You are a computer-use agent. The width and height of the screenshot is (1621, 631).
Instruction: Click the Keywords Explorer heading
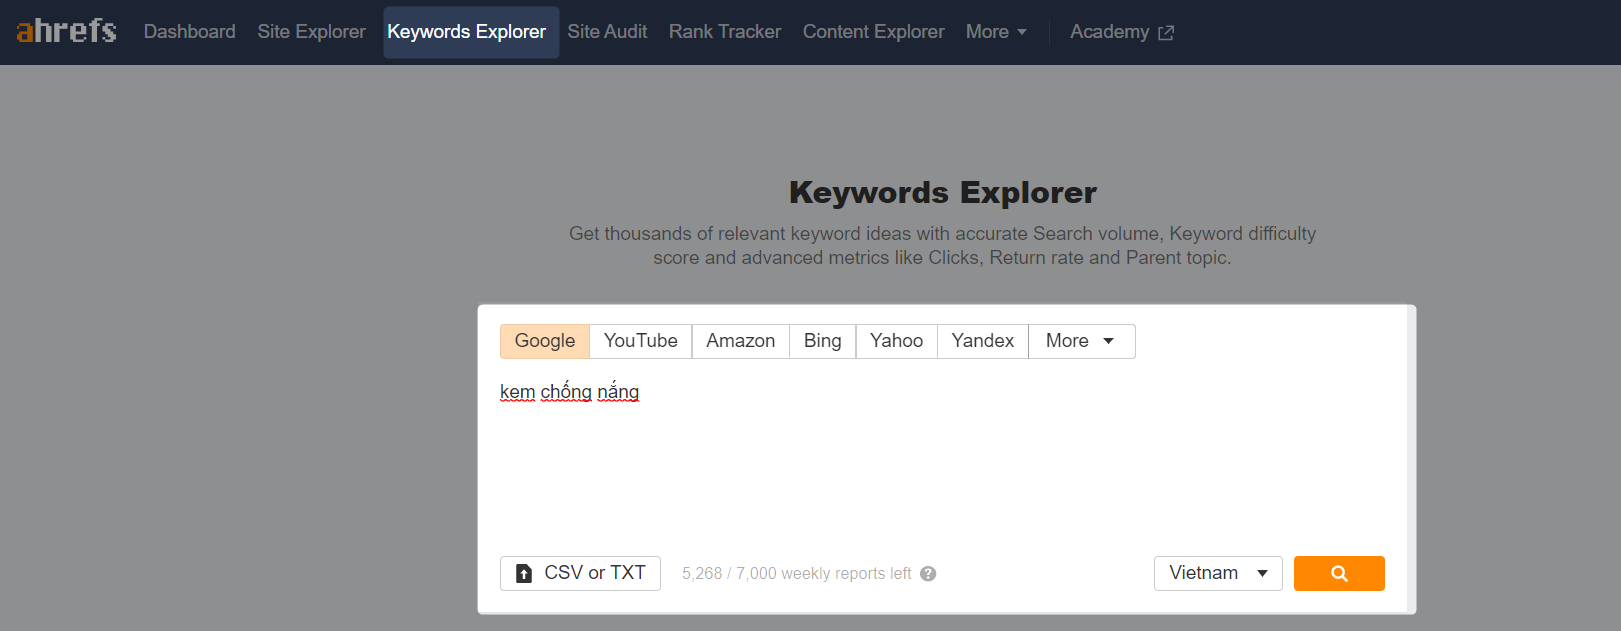(942, 192)
